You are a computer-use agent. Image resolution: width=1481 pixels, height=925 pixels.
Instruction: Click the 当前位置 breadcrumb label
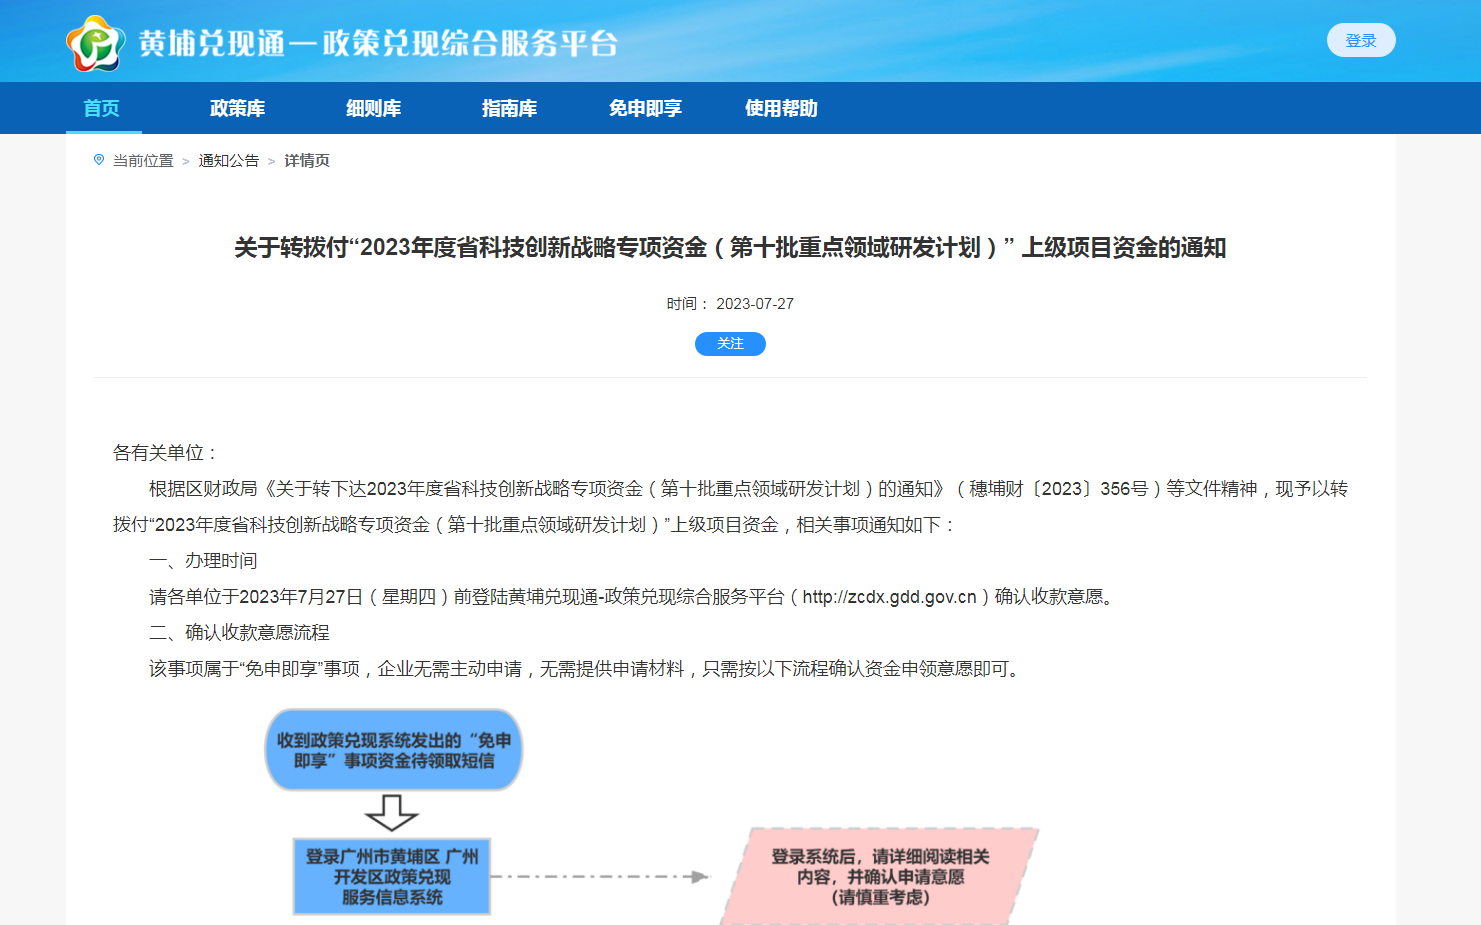click(x=143, y=161)
